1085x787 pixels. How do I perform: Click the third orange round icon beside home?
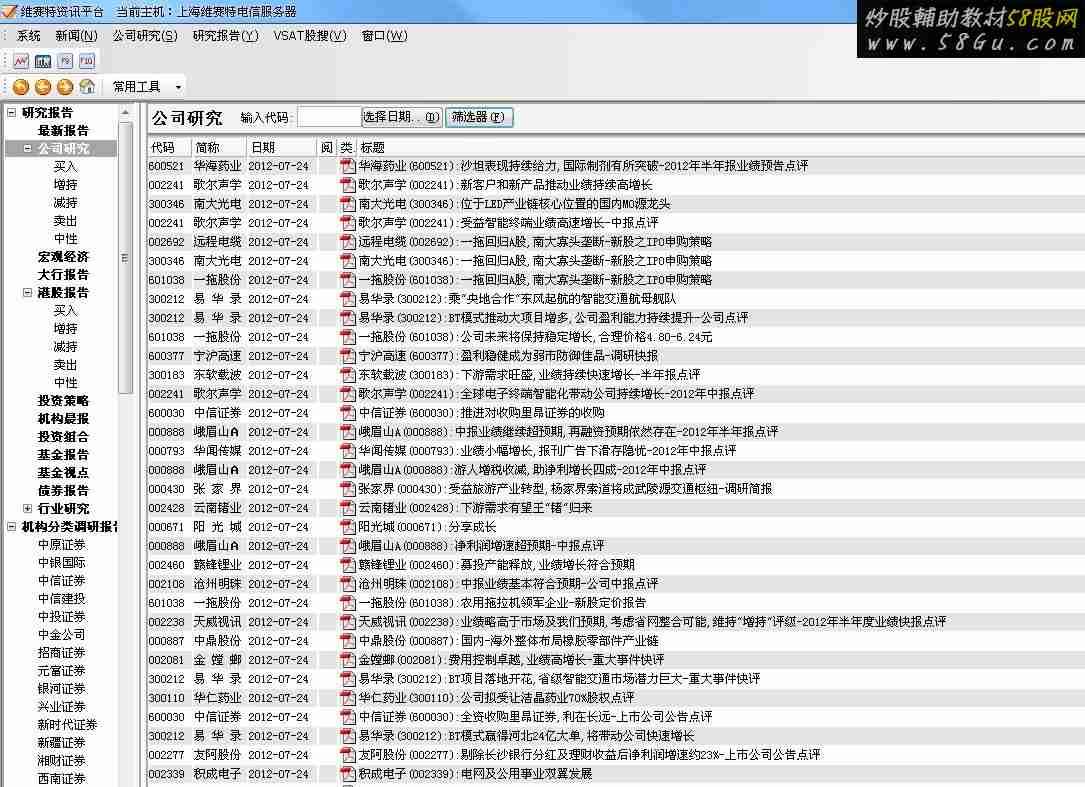[x=65, y=87]
